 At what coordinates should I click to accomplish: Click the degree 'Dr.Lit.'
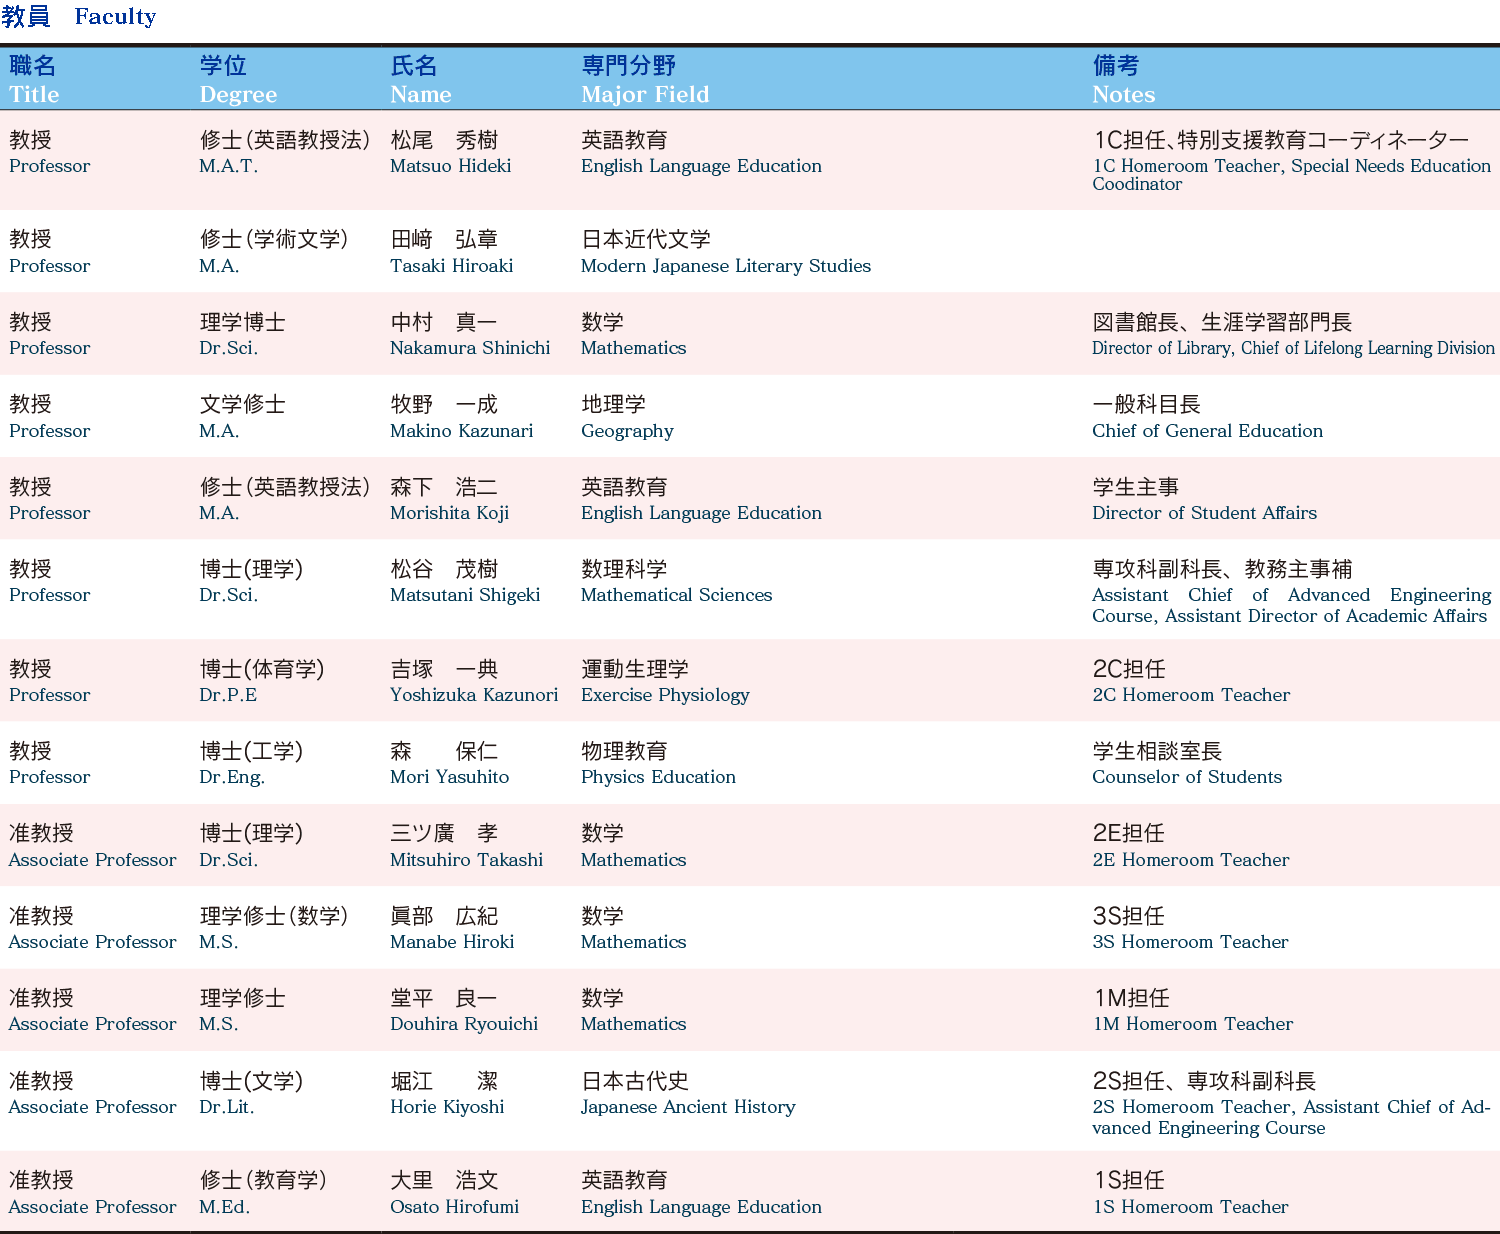coord(227,1107)
